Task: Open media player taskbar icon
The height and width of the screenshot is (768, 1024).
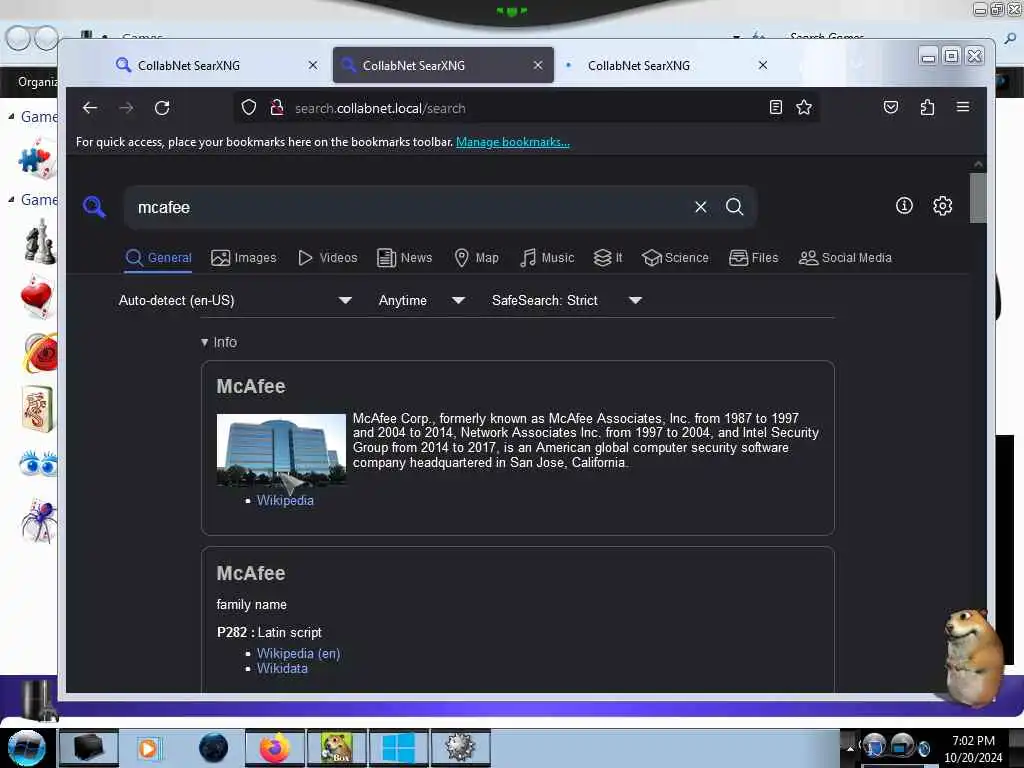Action: [x=148, y=748]
